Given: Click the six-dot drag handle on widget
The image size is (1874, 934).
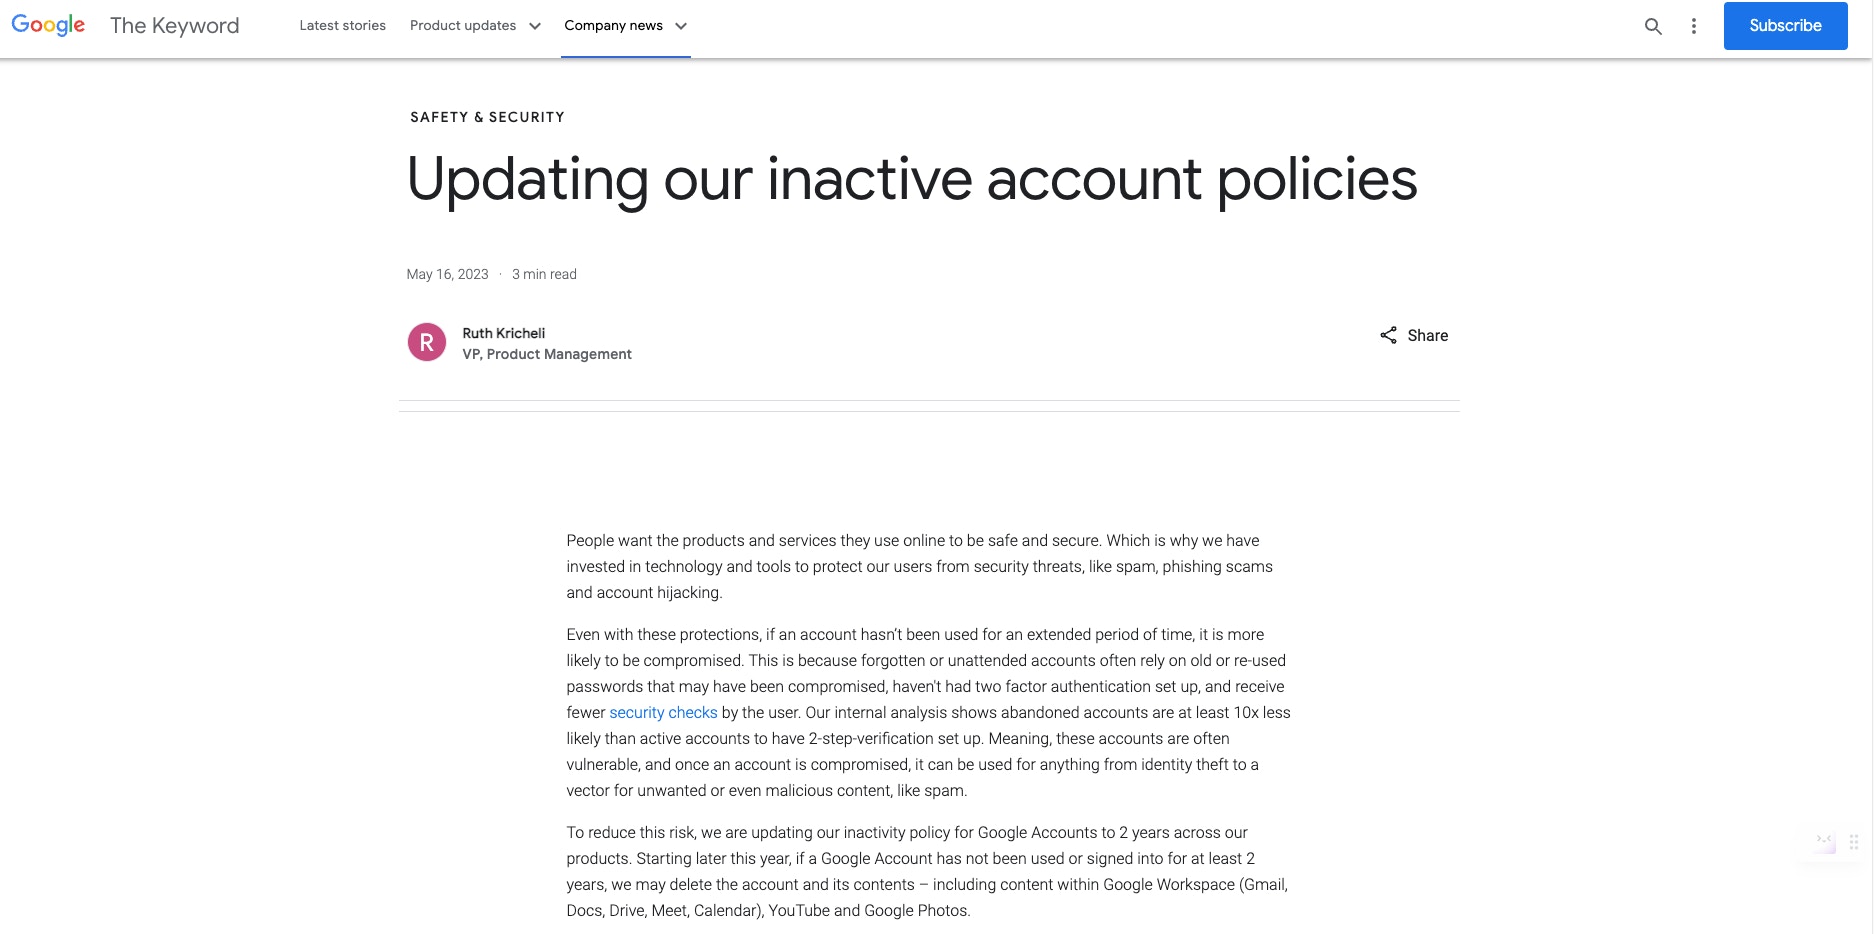Looking at the screenshot, I should point(1853,842).
